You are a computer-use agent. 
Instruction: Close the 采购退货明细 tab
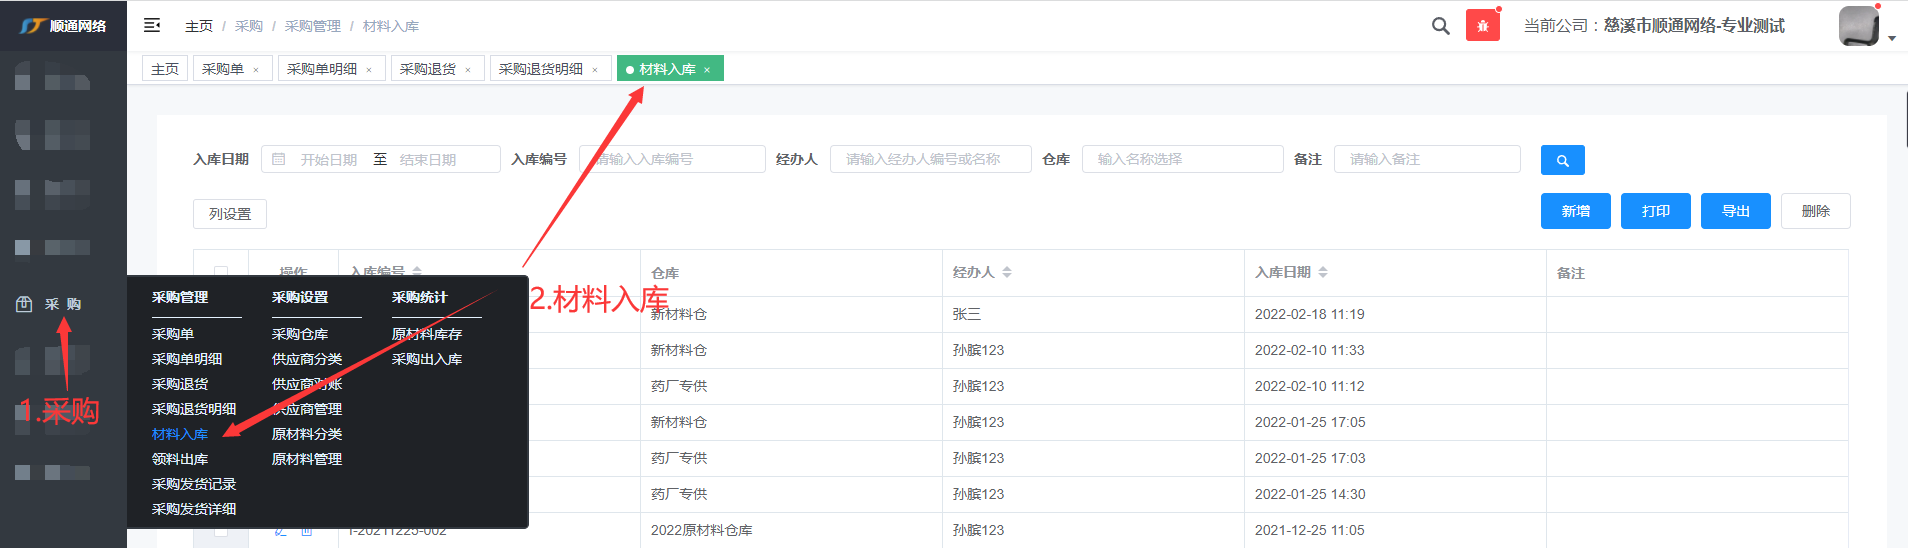595,70
